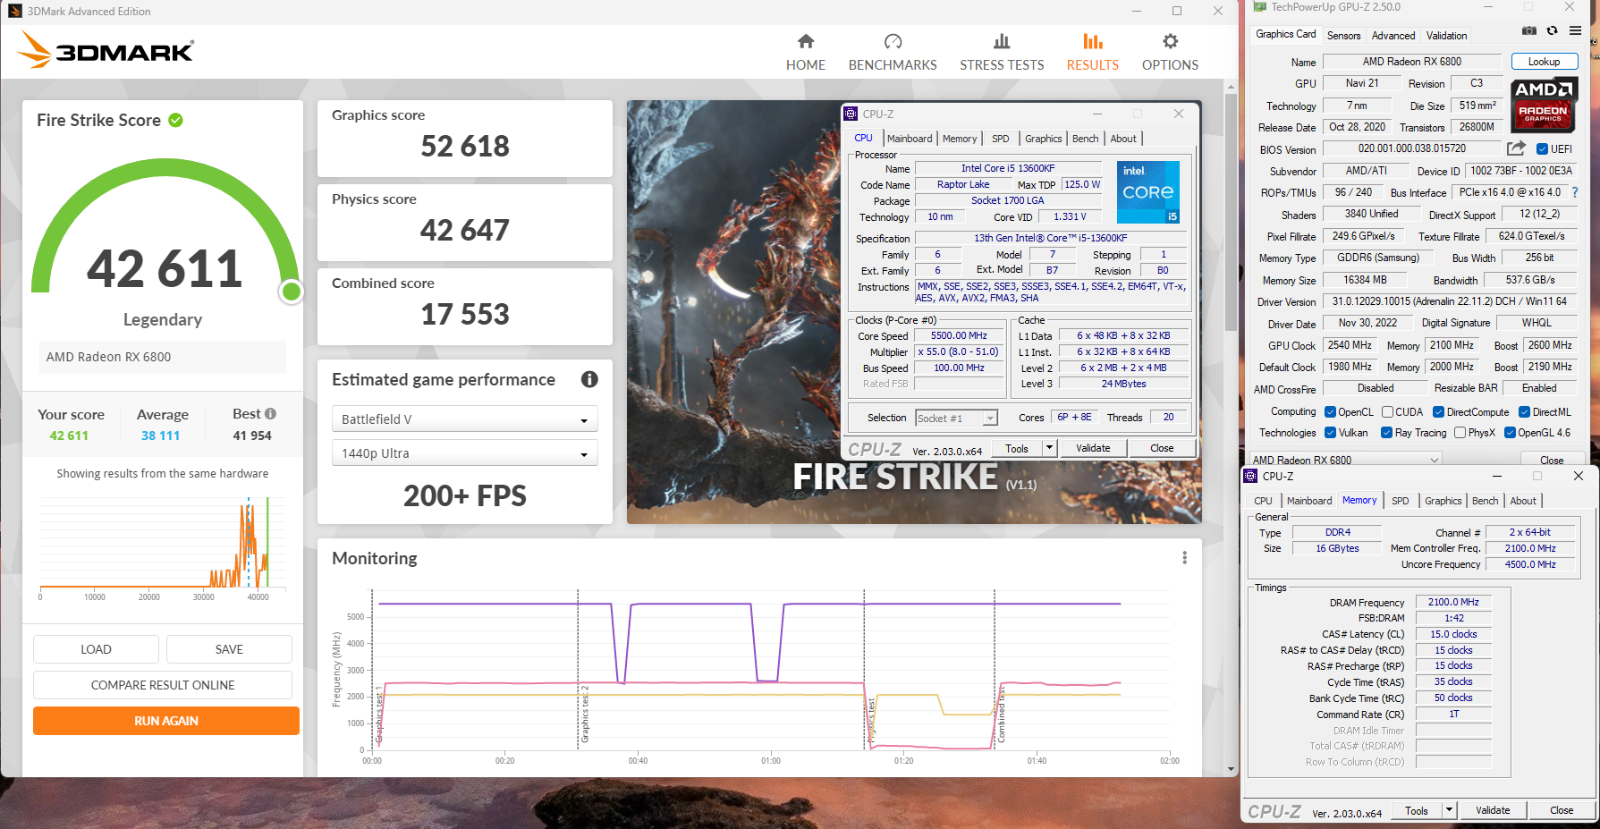
Task: Click Graphics score value 52 618
Action: pos(465,147)
